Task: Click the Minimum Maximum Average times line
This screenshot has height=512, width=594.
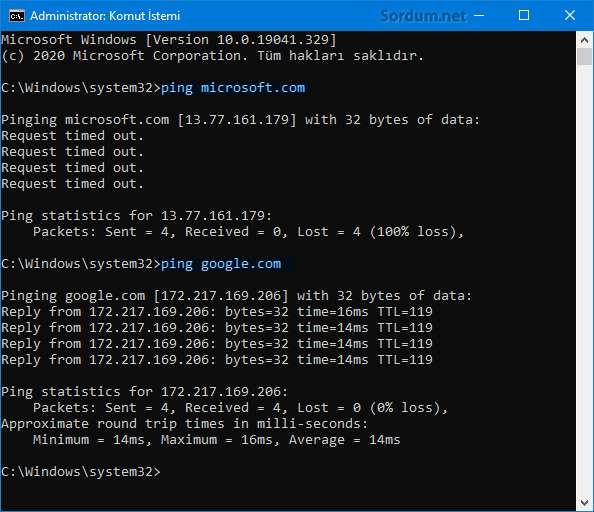Action: (216, 440)
